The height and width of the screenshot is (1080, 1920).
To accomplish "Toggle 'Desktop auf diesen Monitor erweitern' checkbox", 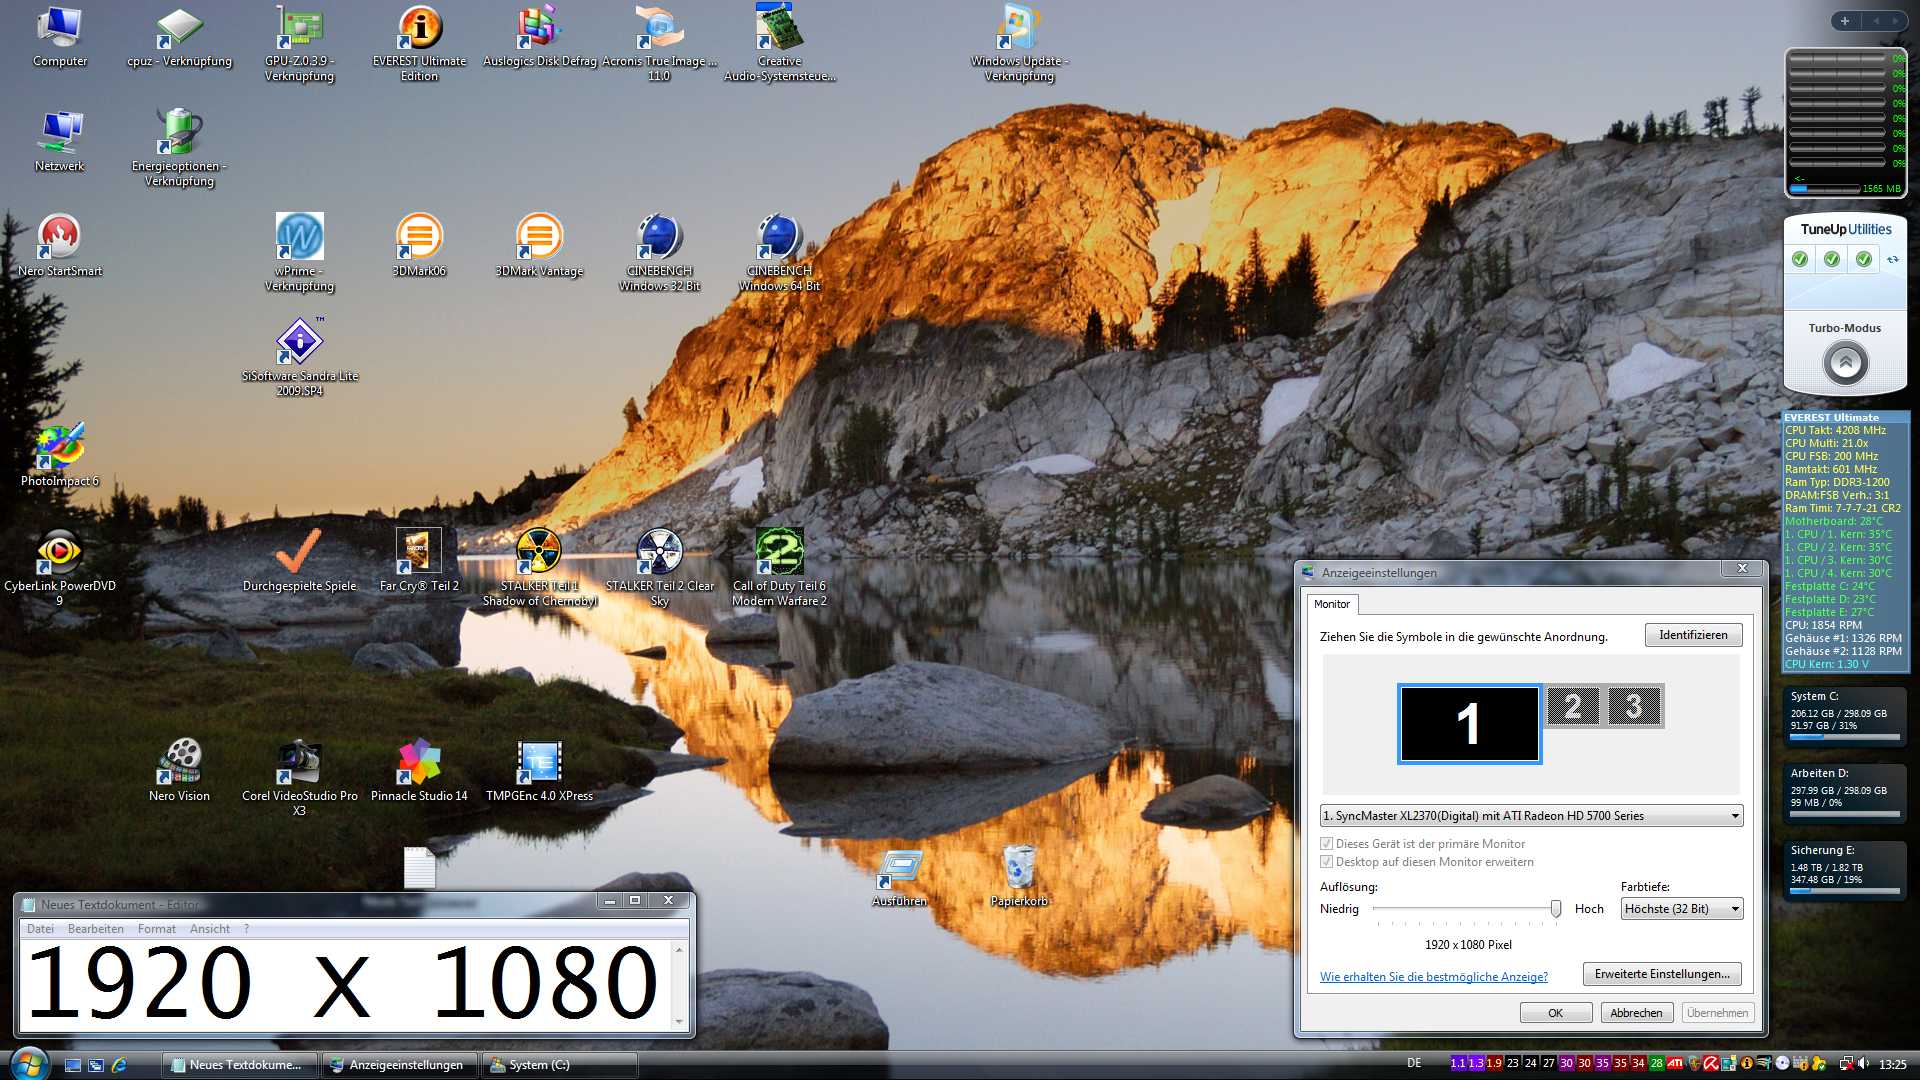I will (1327, 862).
